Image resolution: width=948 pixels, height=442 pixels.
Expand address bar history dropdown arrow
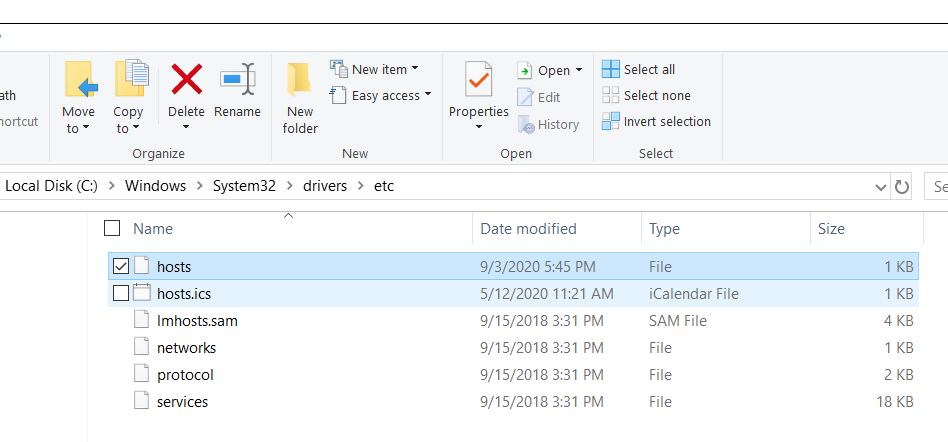tap(880, 187)
